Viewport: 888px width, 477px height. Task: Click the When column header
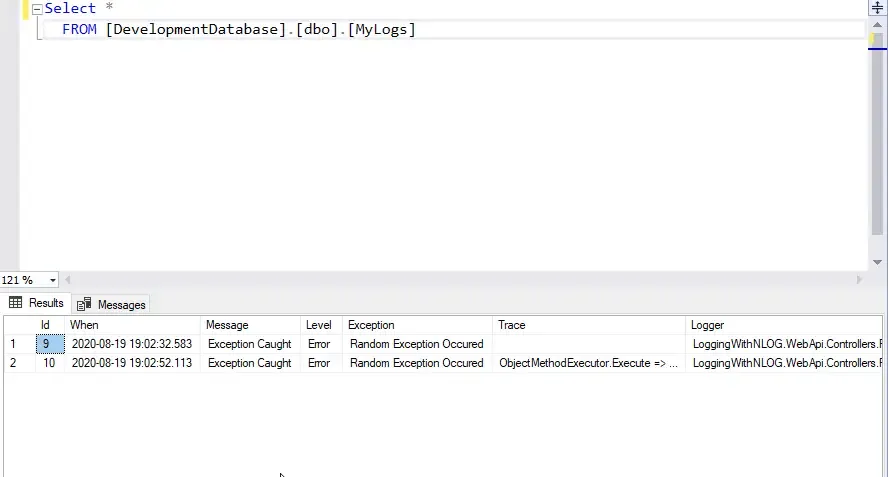(133, 325)
